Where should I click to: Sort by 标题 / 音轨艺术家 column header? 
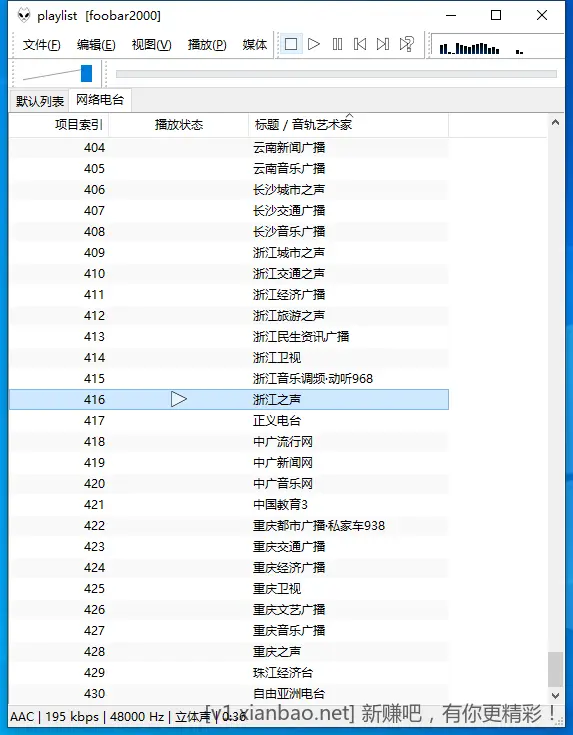point(348,125)
